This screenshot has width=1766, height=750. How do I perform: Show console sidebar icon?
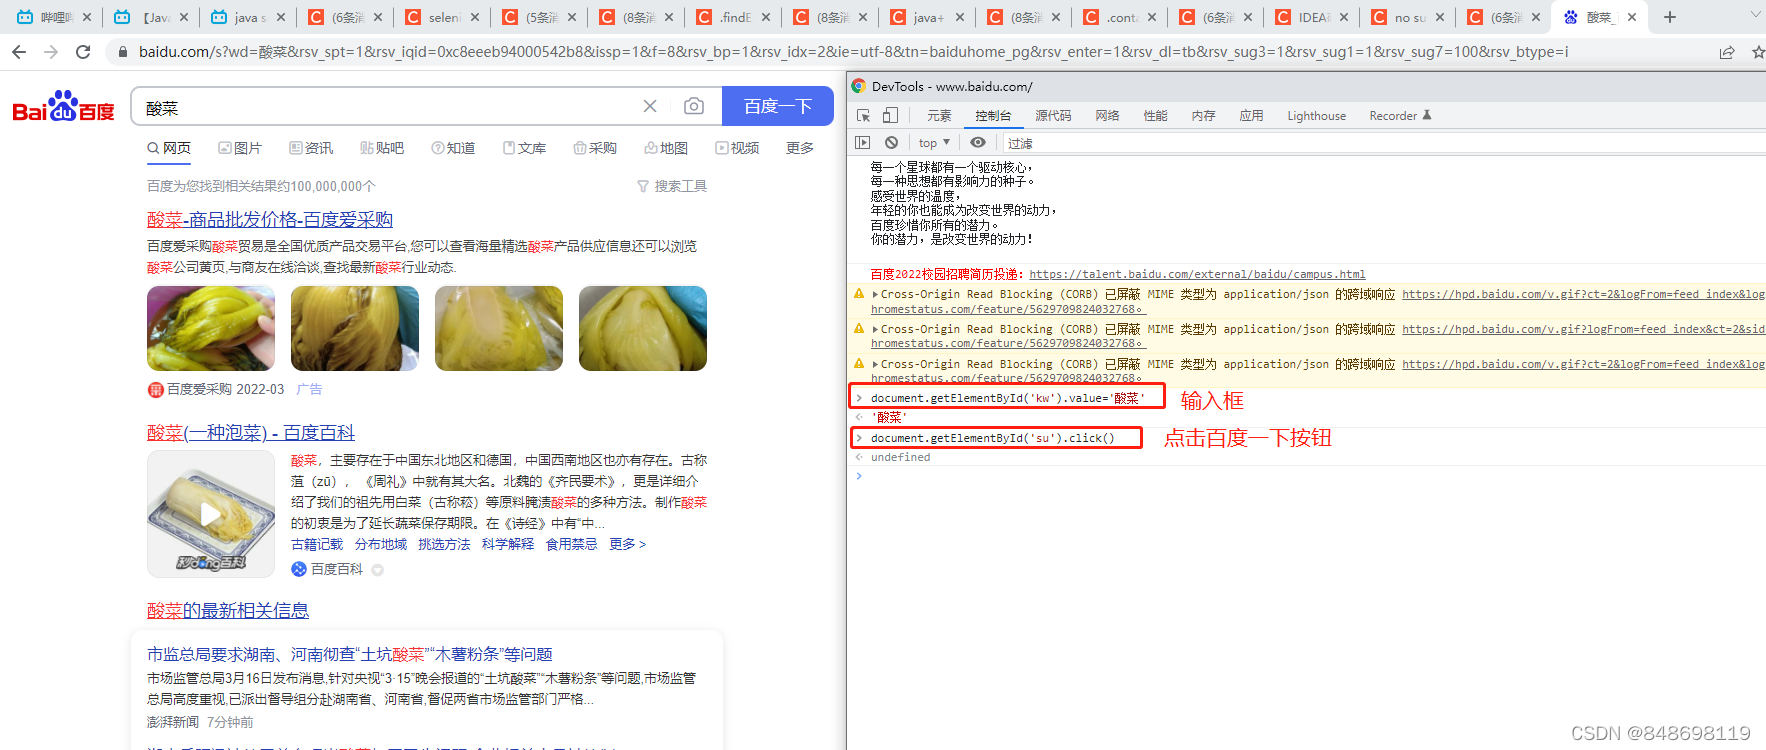863,143
